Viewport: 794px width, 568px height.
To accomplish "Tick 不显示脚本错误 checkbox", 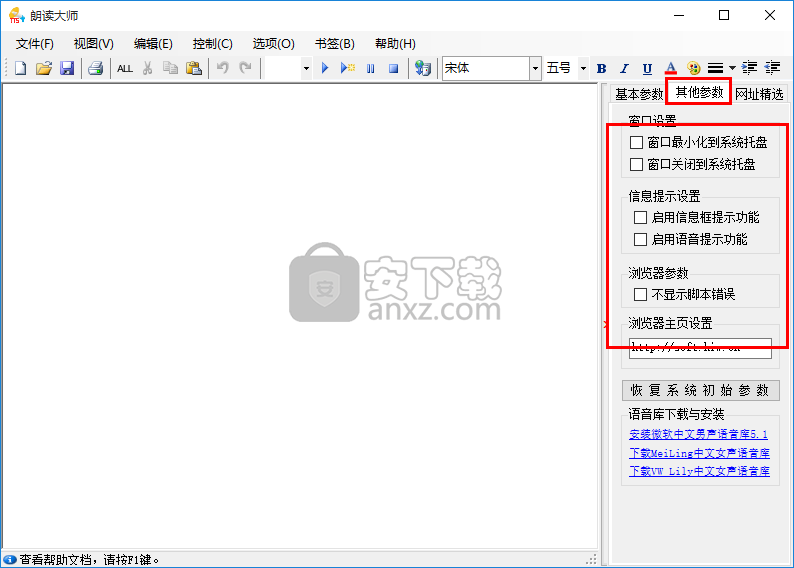I will pyautogui.click(x=640, y=295).
